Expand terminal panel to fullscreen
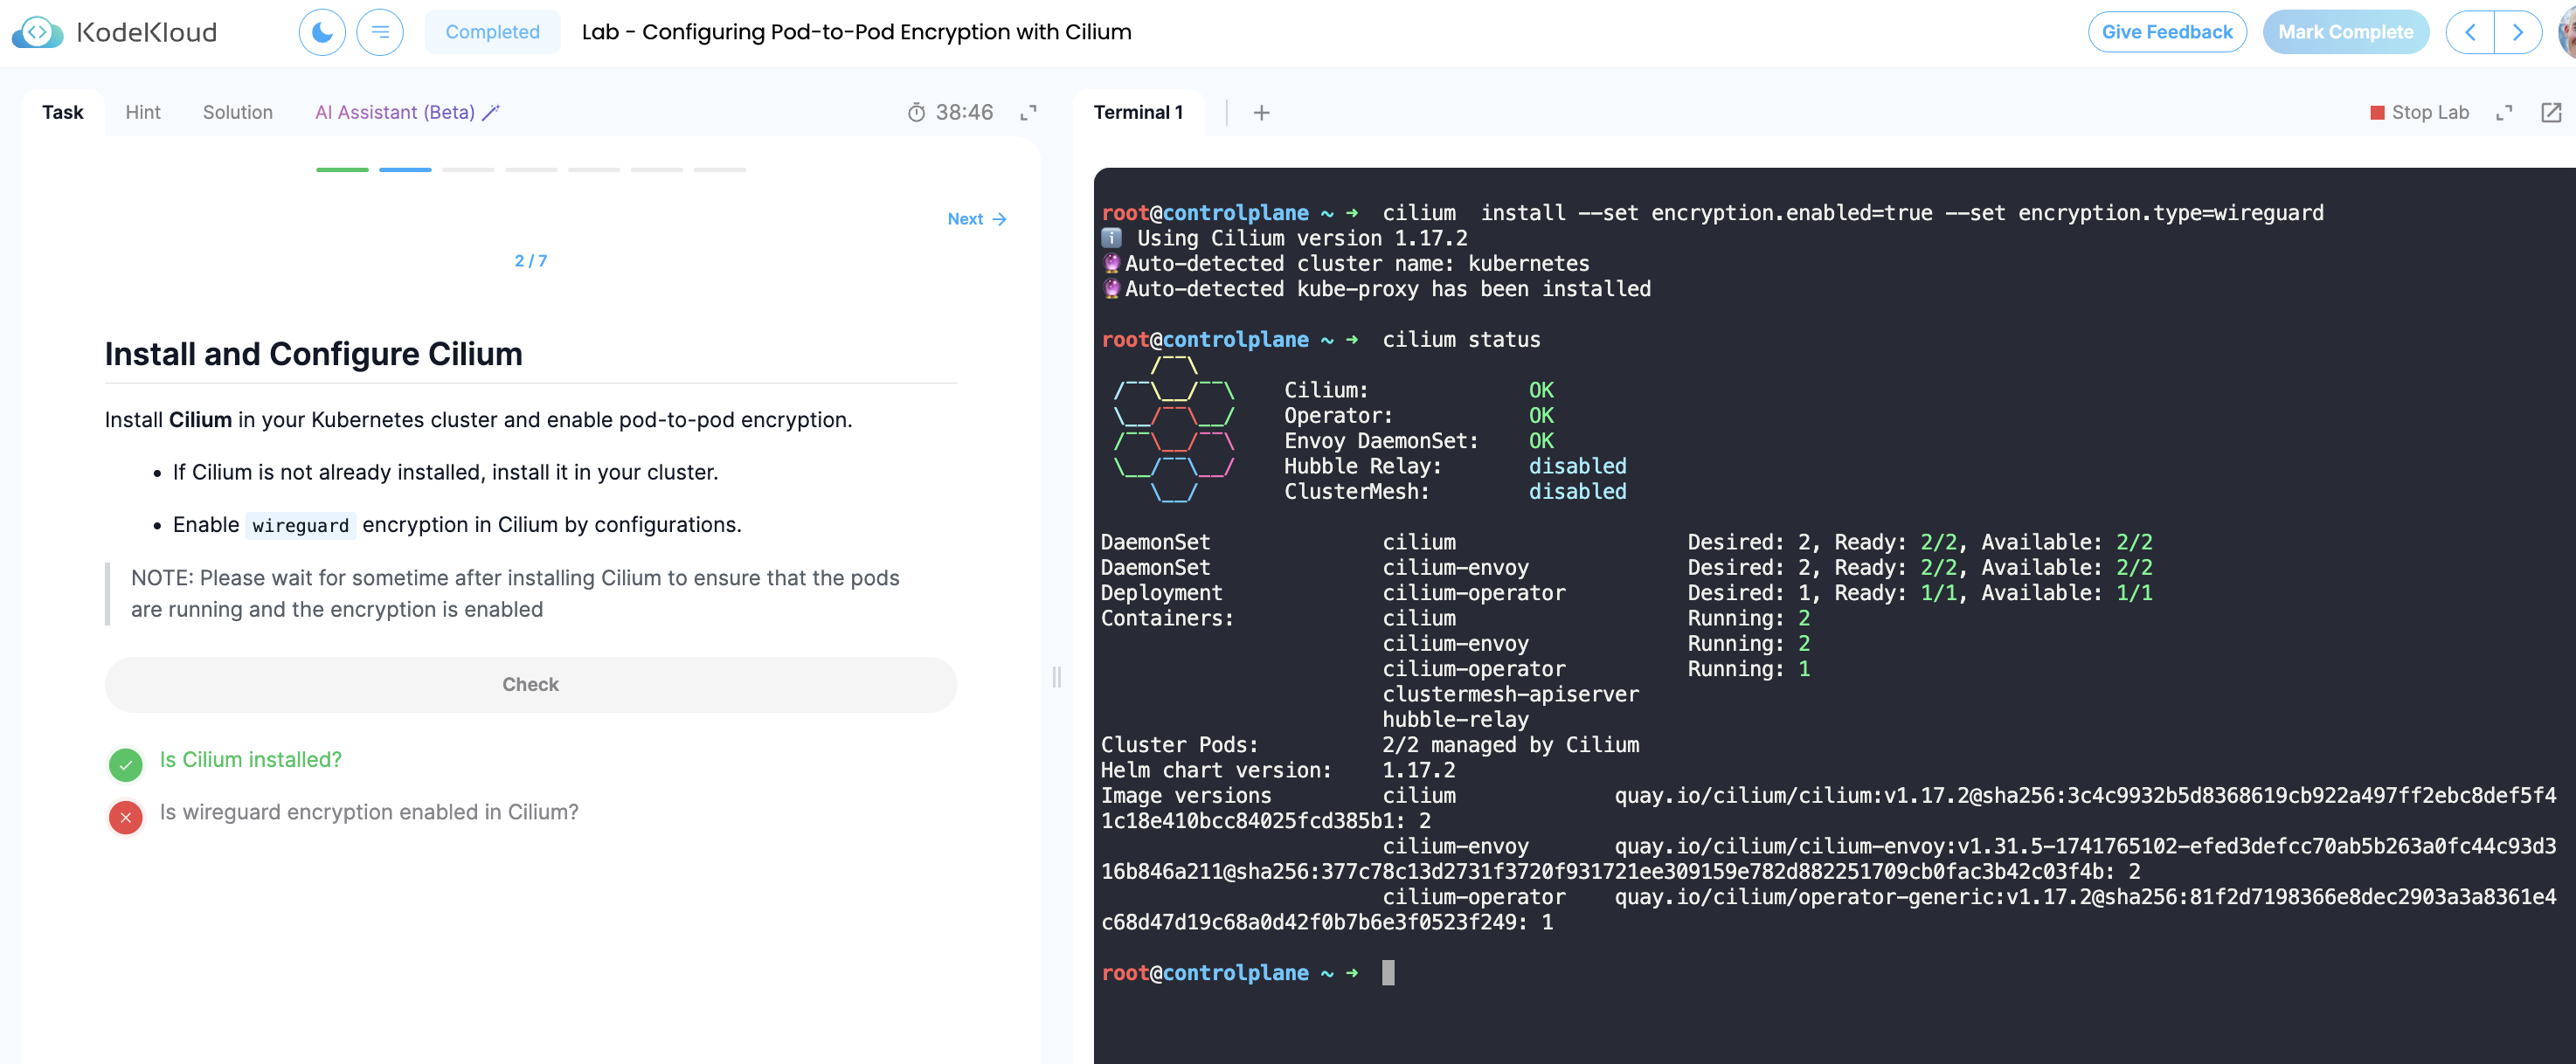Viewport: 2576px width, 1064px height. tap(2504, 113)
